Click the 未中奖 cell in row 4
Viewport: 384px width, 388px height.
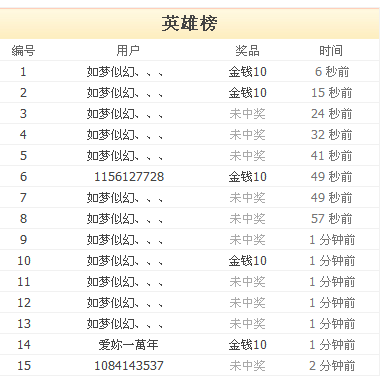pyautogui.click(x=247, y=135)
